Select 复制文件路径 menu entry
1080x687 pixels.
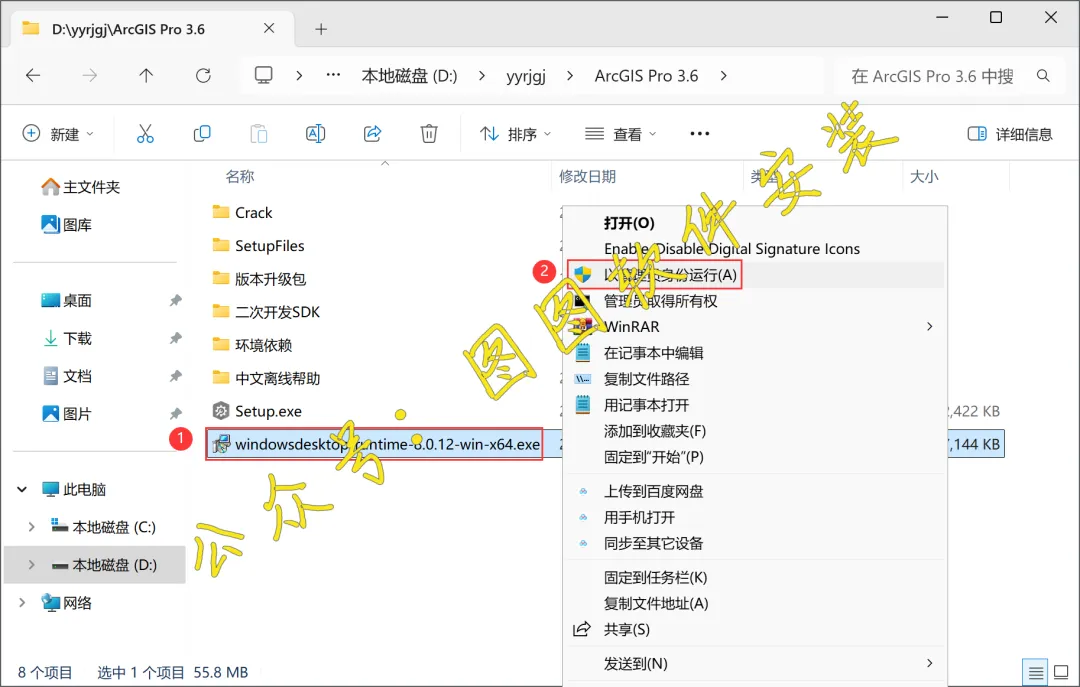pos(755,379)
